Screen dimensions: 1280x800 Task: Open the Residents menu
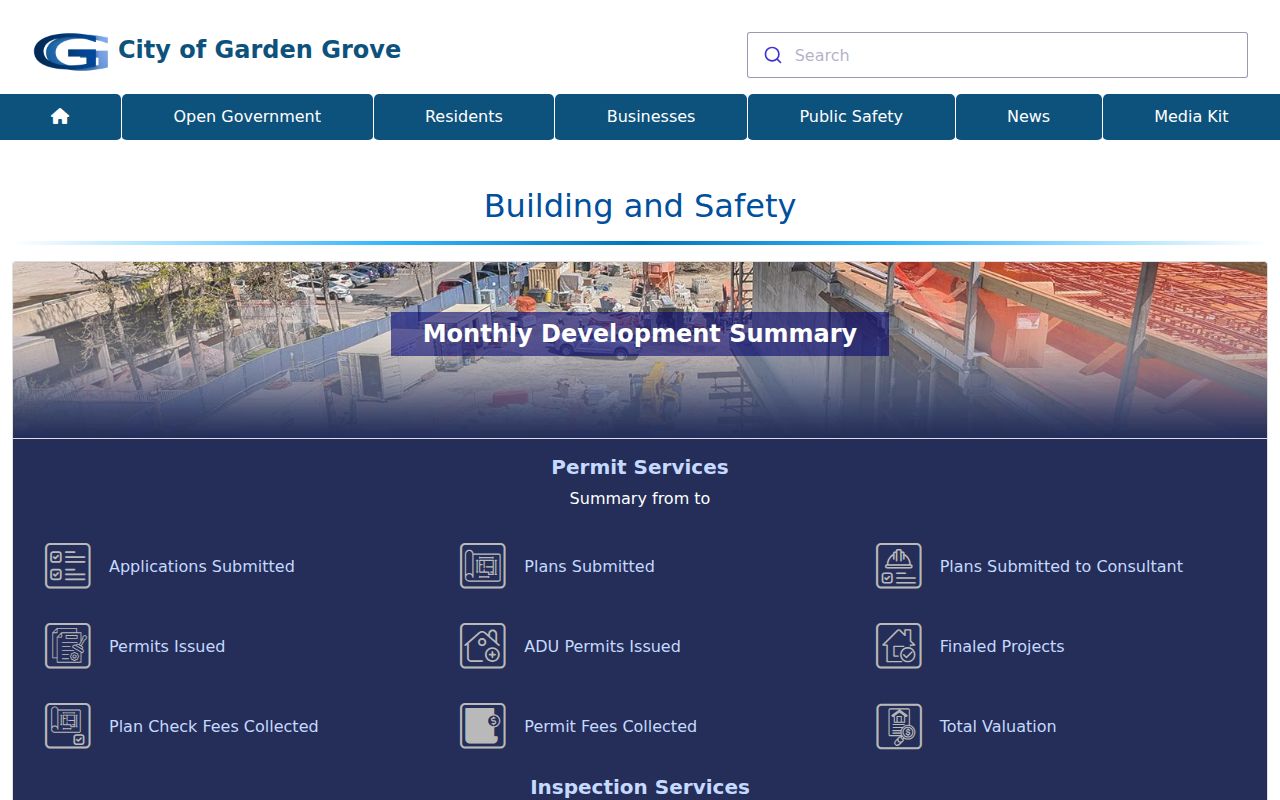coord(464,117)
